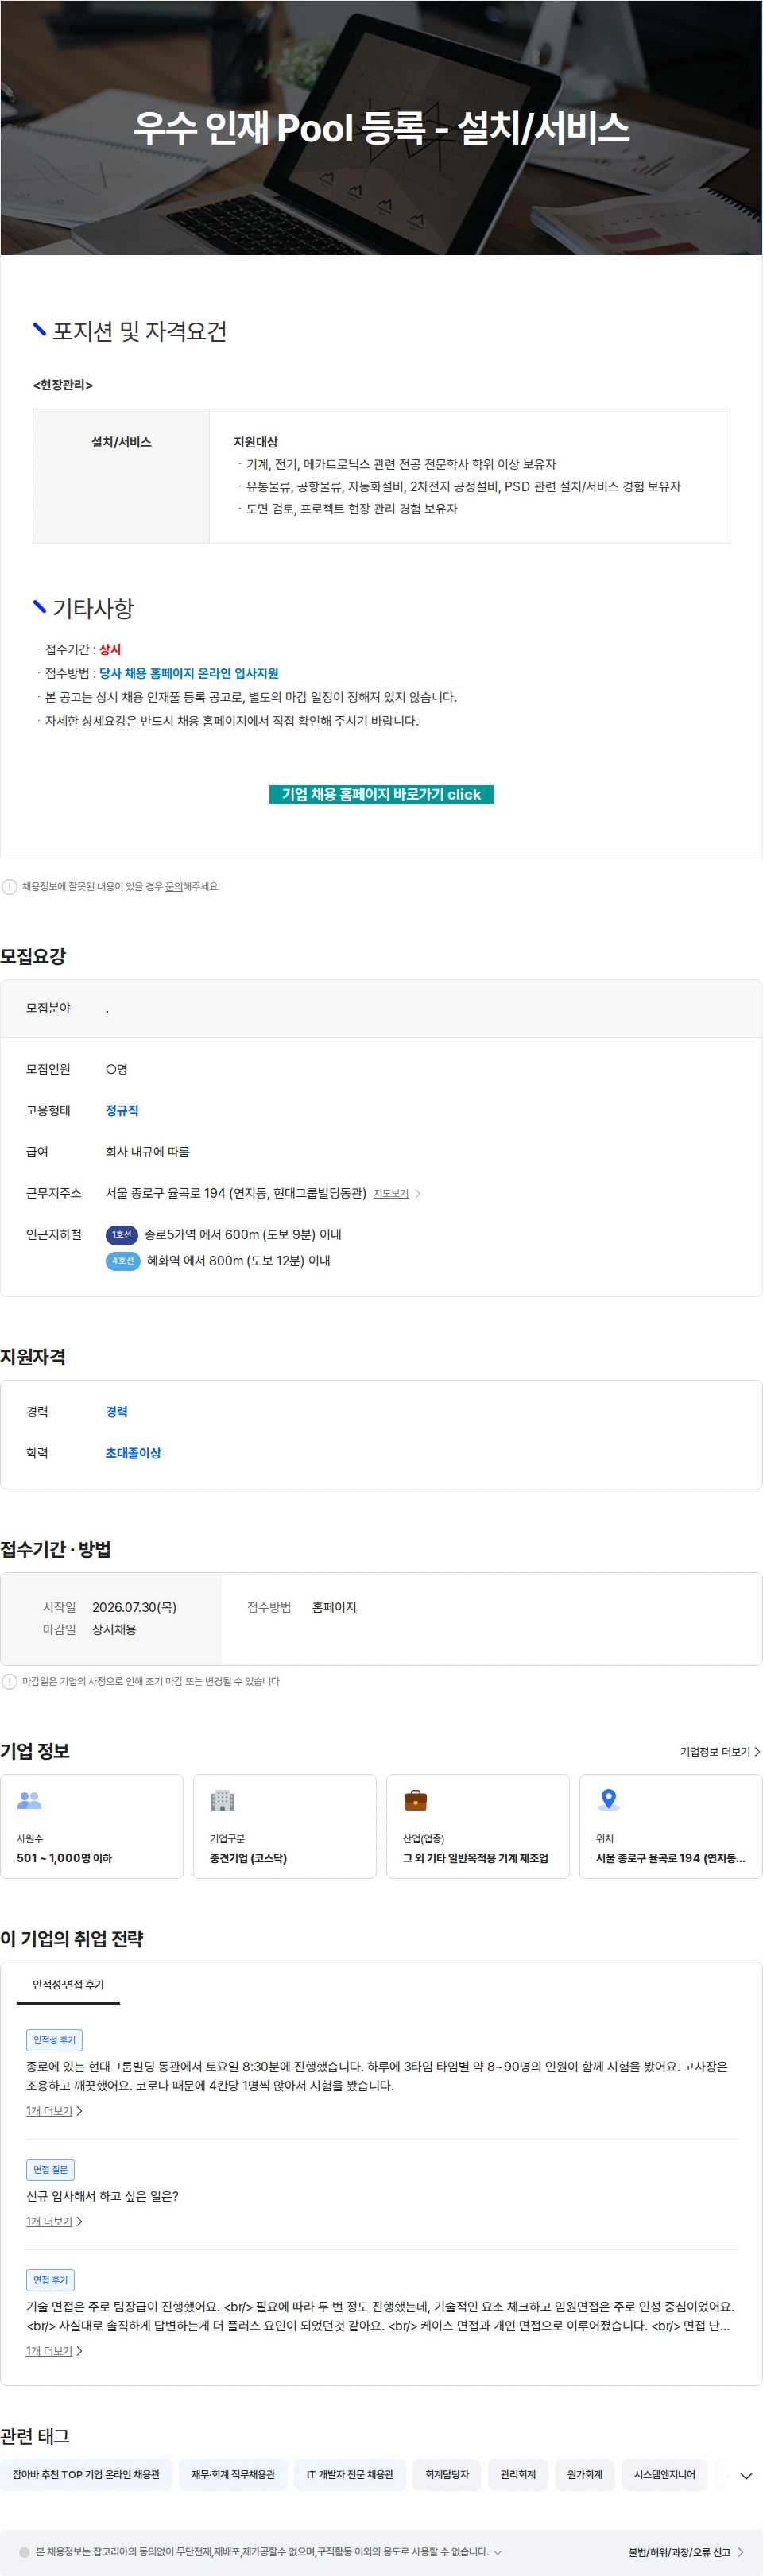
Task: Click the 당사 채용 홈페이지 온라인 입사지원 text
Action: pyautogui.click(x=189, y=673)
